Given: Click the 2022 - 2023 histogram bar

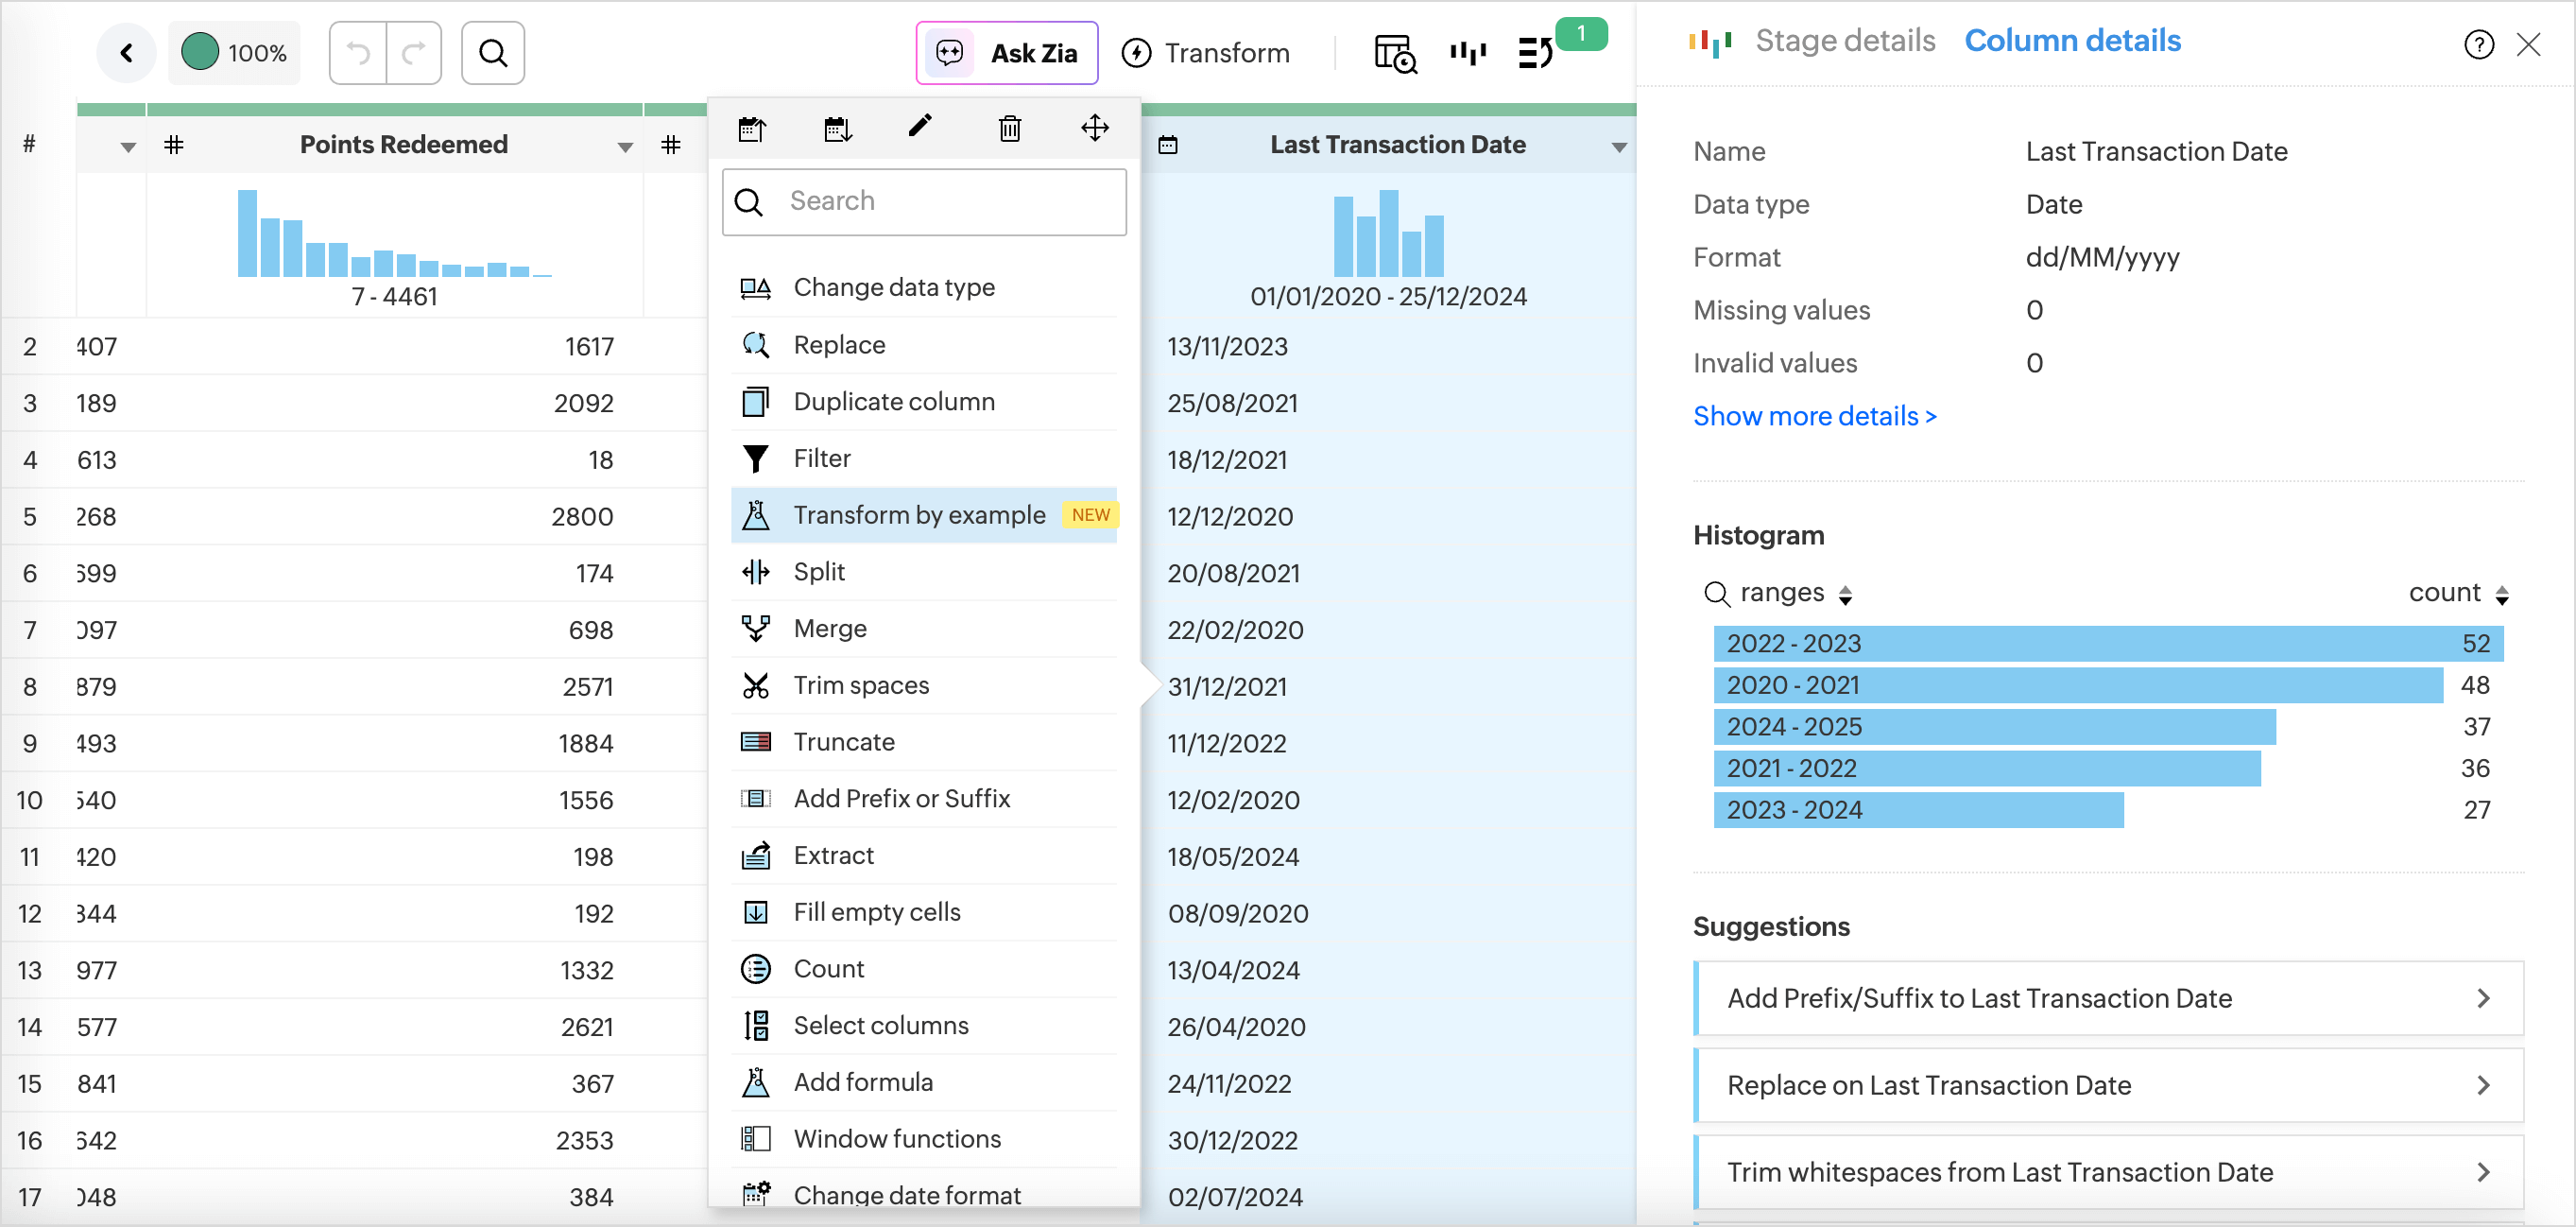Looking at the screenshot, I should click(2107, 643).
